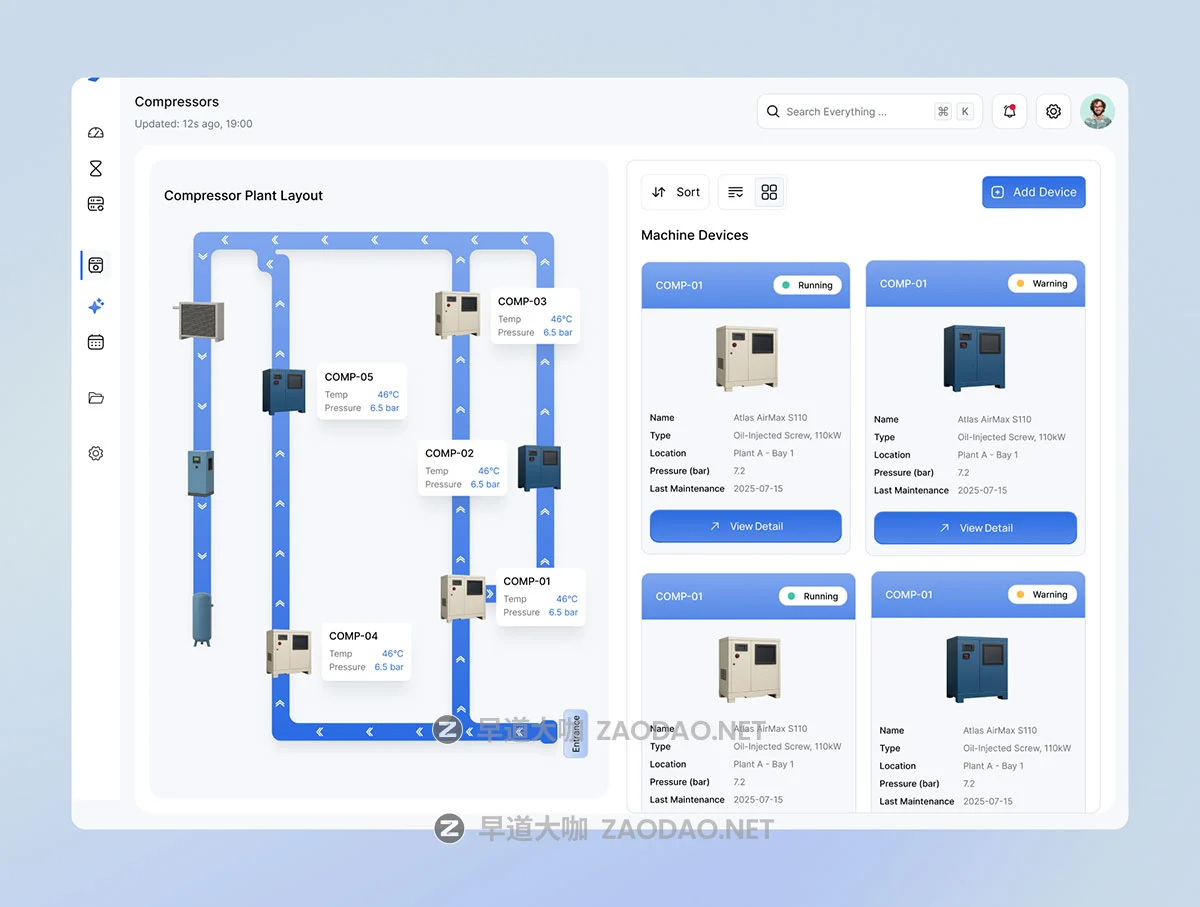Open the folder icon in sidebar

96,398
